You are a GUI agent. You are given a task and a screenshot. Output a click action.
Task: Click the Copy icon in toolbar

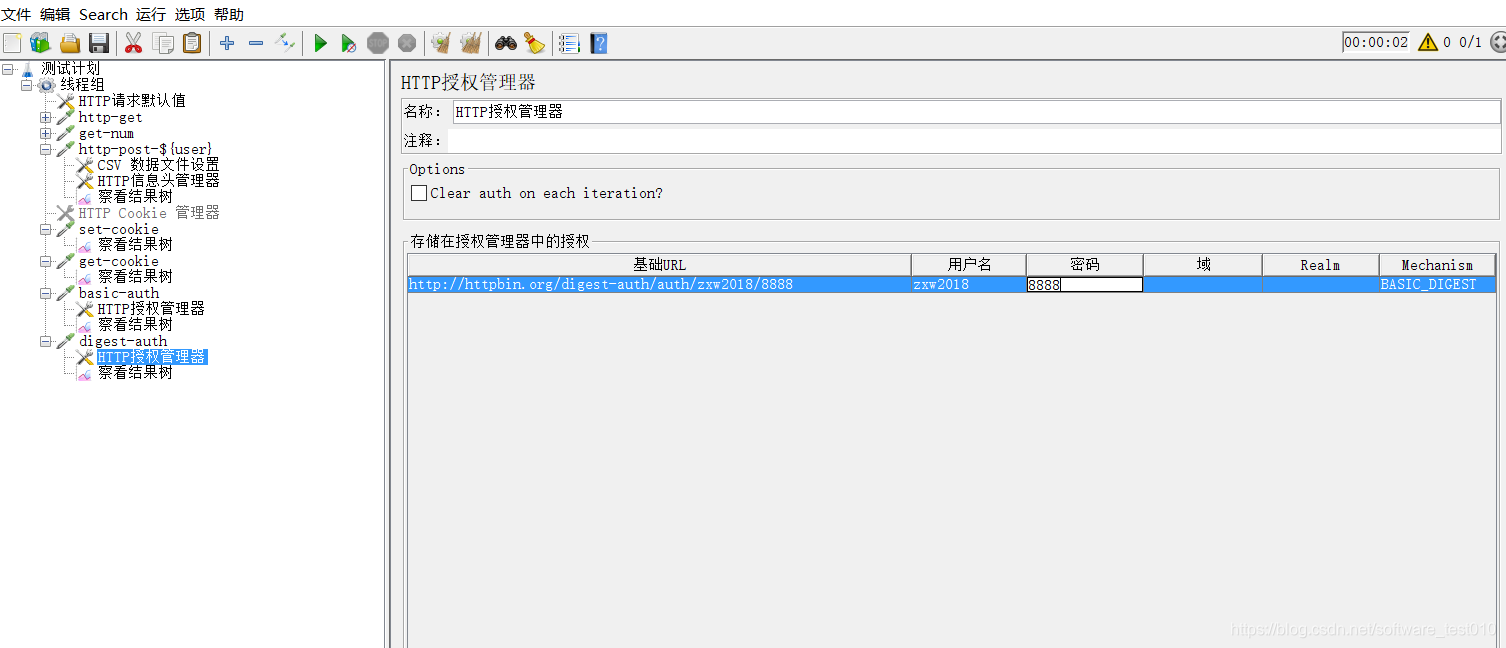(x=163, y=43)
